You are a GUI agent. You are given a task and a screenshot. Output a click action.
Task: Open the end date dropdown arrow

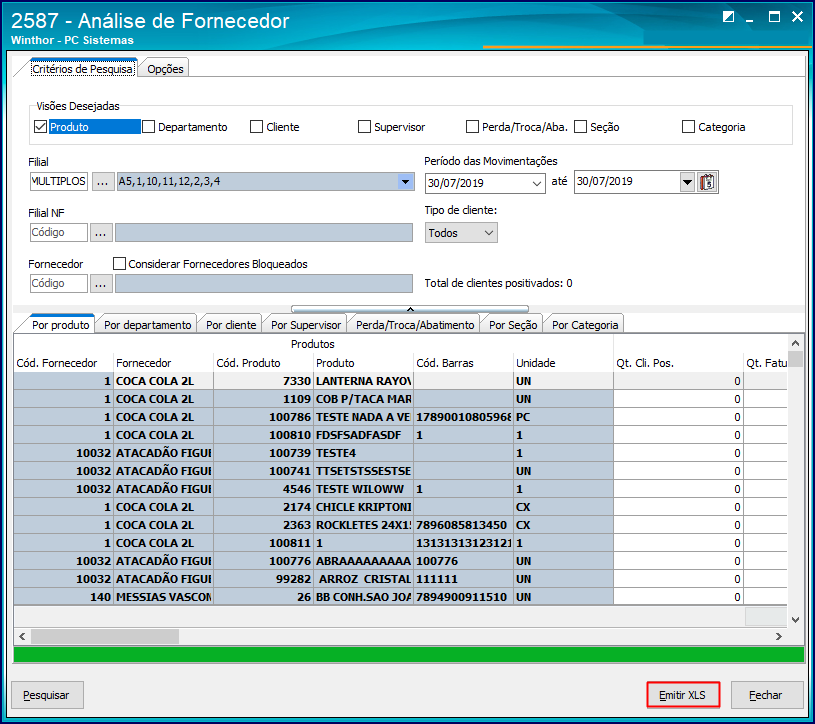687,182
